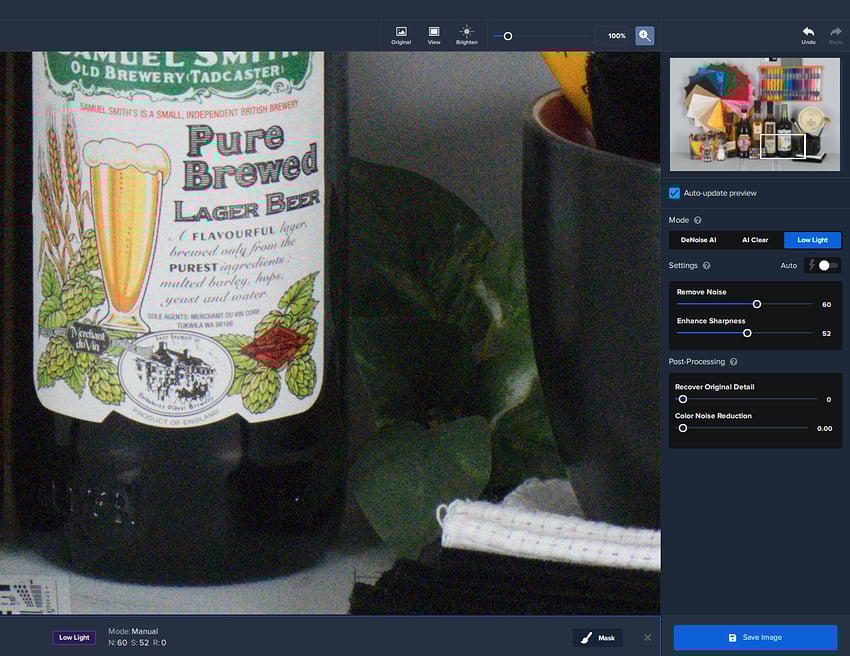
Task: Click the navigator preview thumbnail
Action: (755, 114)
